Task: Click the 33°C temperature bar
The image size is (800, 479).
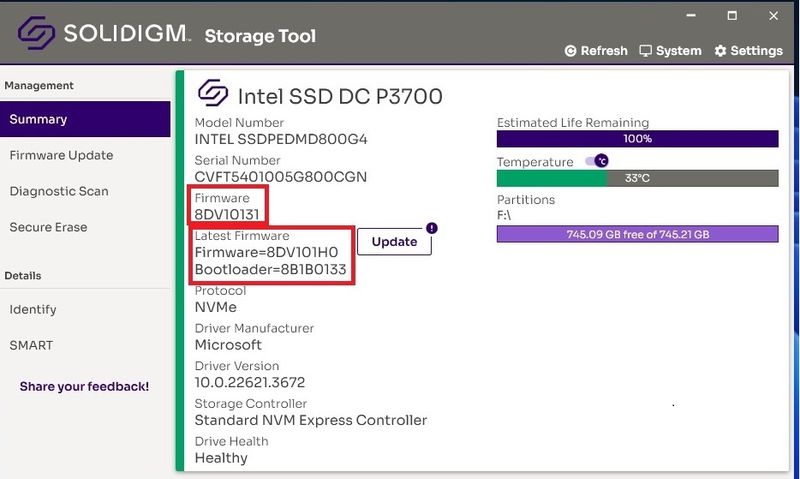Action: [x=637, y=178]
